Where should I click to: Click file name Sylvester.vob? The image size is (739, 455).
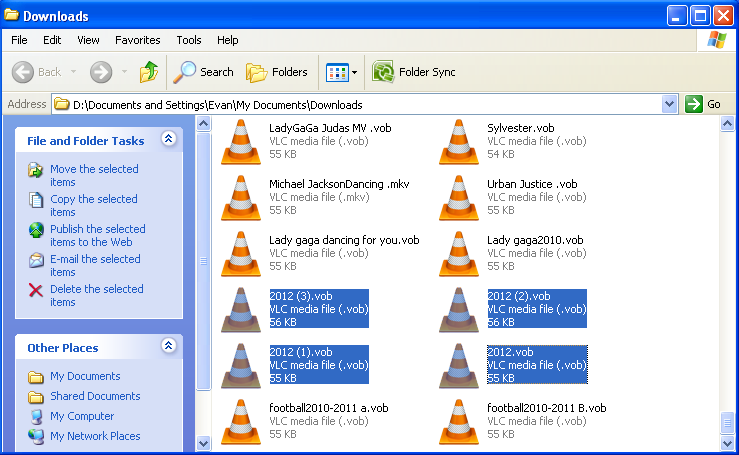click(521, 128)
